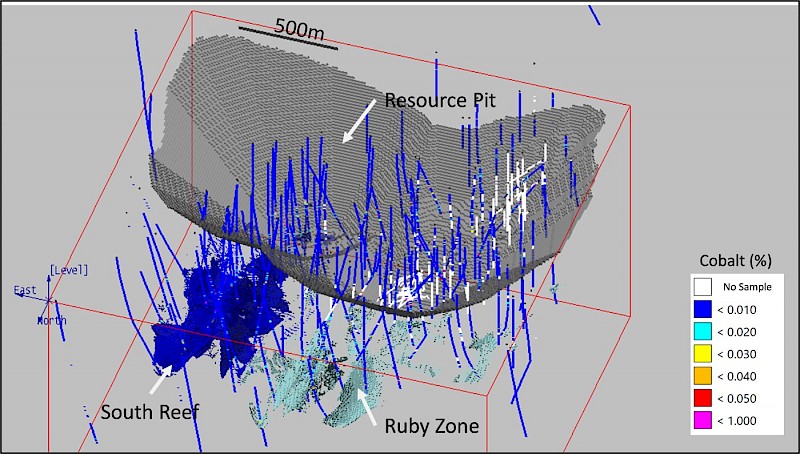Click the East axis label

pos(25,290)
